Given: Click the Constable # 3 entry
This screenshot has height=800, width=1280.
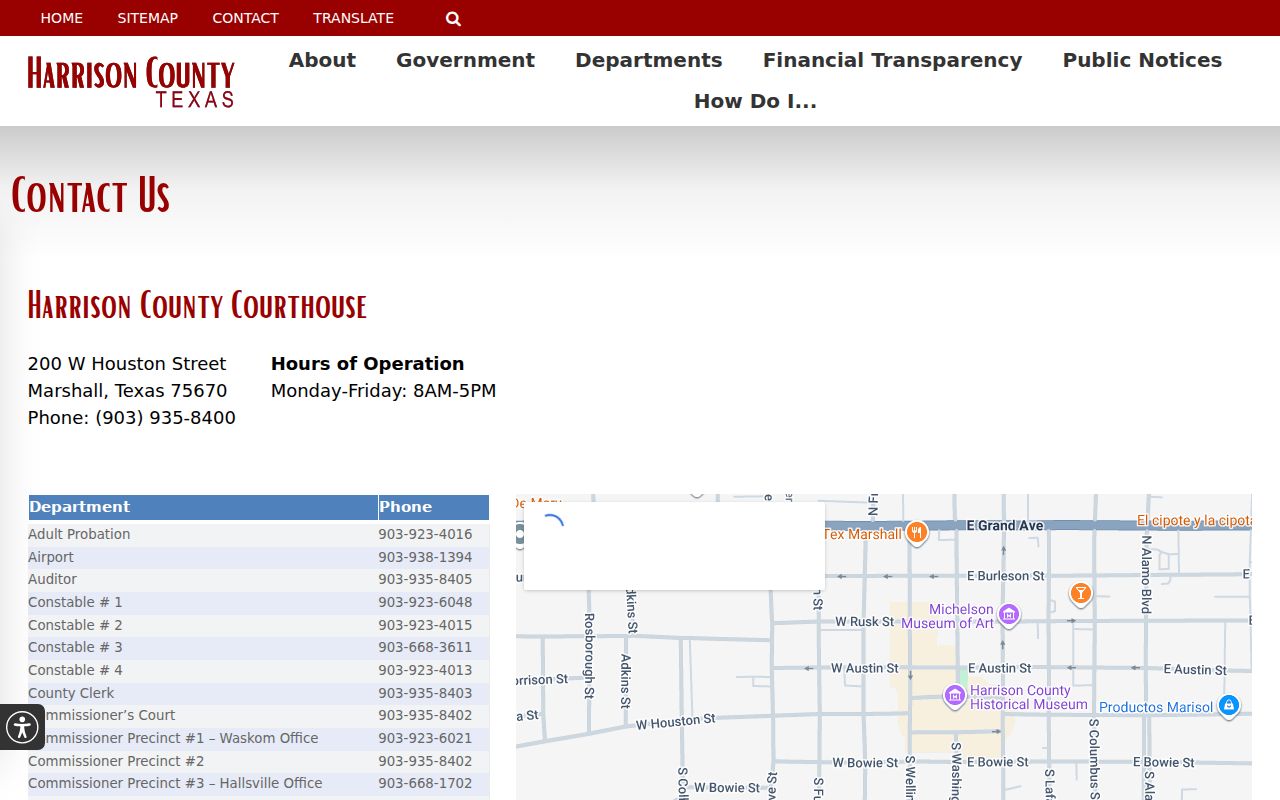Looking at the screenshot, I should (75, 647).
